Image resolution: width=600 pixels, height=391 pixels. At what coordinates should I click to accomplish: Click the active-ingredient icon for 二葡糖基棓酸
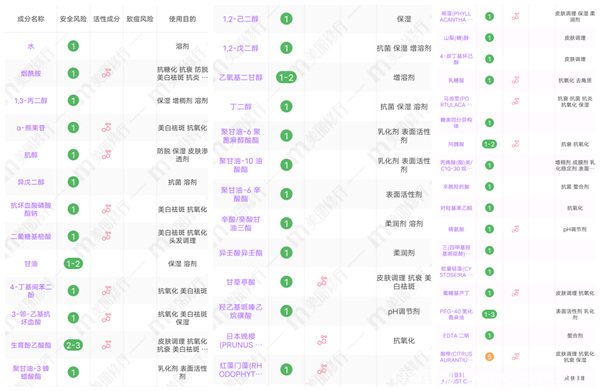[x=106, y=236]
